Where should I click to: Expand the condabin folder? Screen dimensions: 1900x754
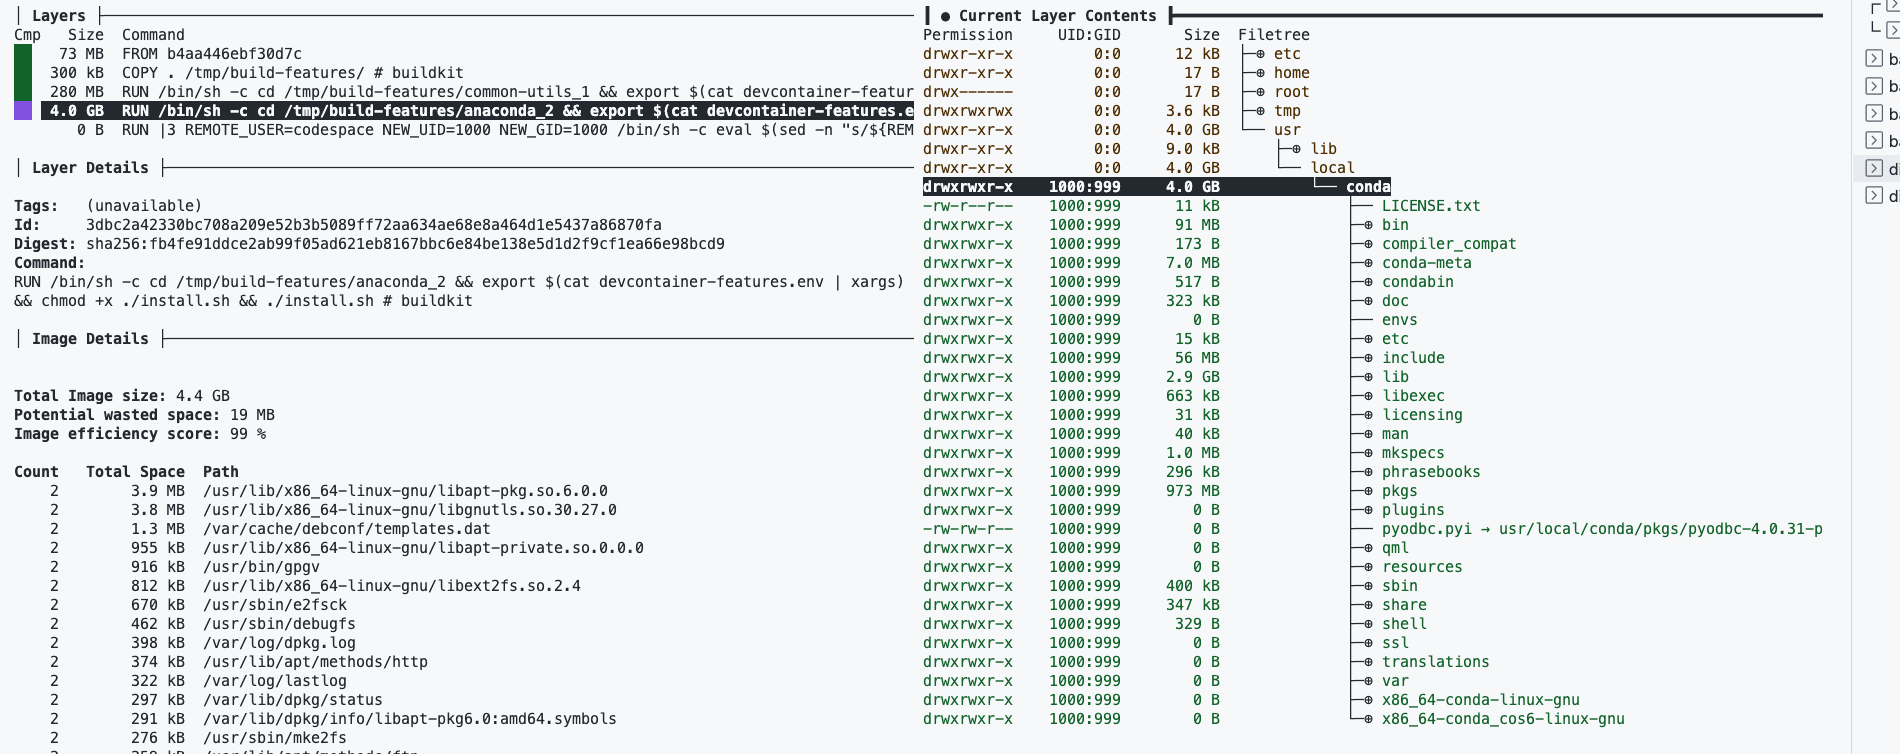point(1368,282)
